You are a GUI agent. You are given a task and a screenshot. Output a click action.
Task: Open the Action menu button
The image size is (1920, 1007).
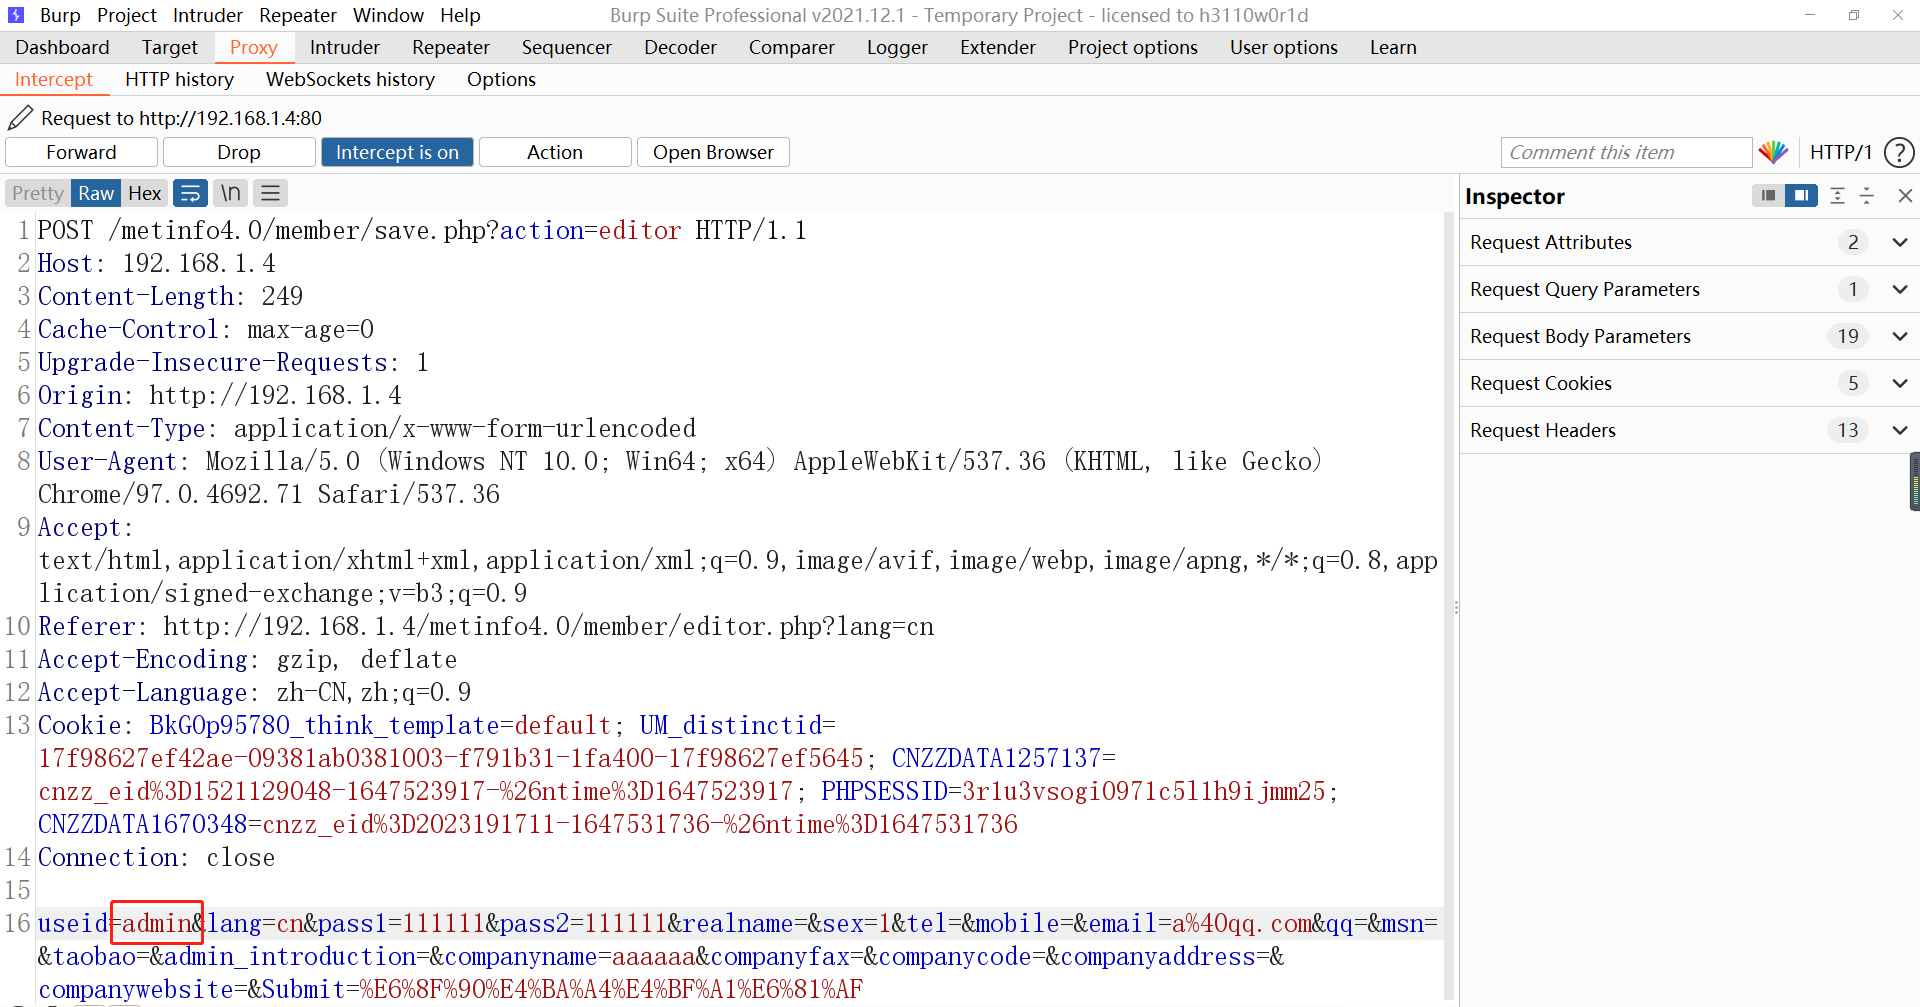555,152
